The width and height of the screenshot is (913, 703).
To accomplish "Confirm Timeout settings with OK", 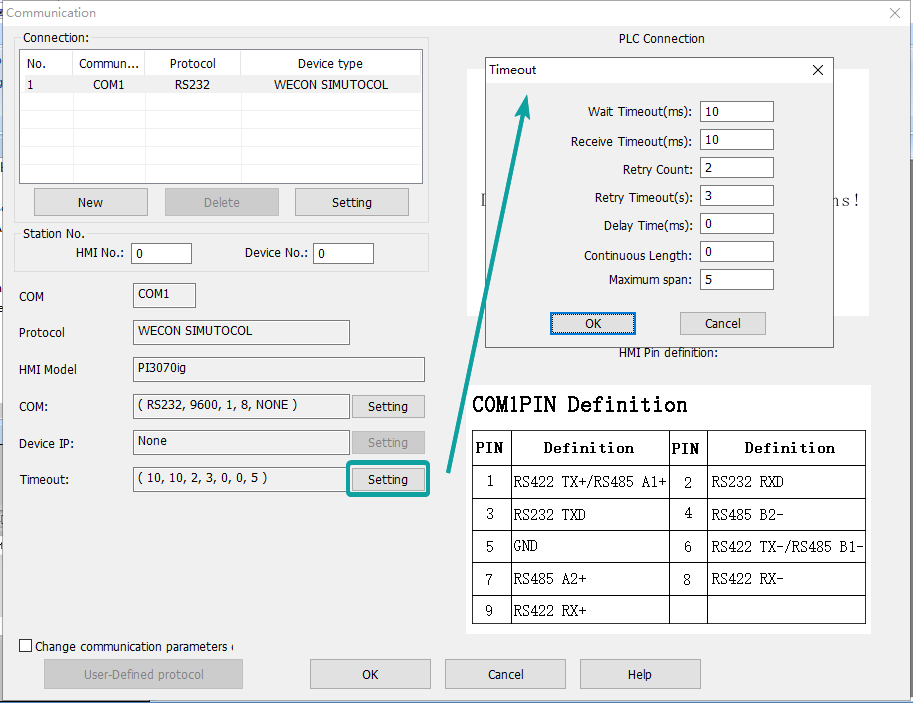I will click(x=594, y=323).
